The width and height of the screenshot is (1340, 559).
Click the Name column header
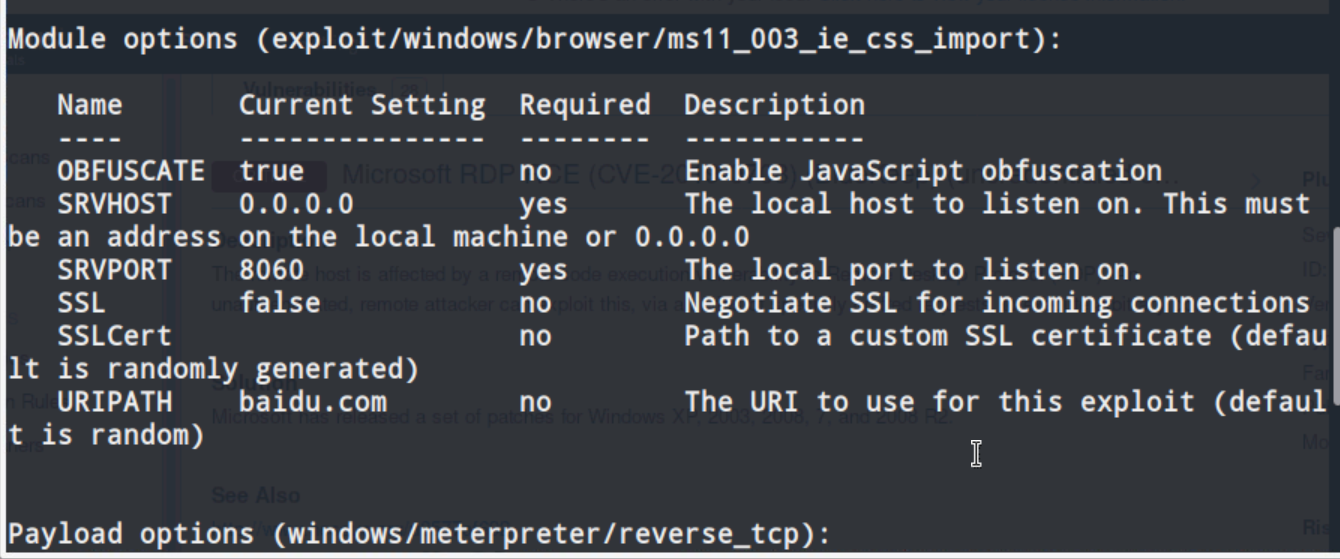tap(90, 105)
